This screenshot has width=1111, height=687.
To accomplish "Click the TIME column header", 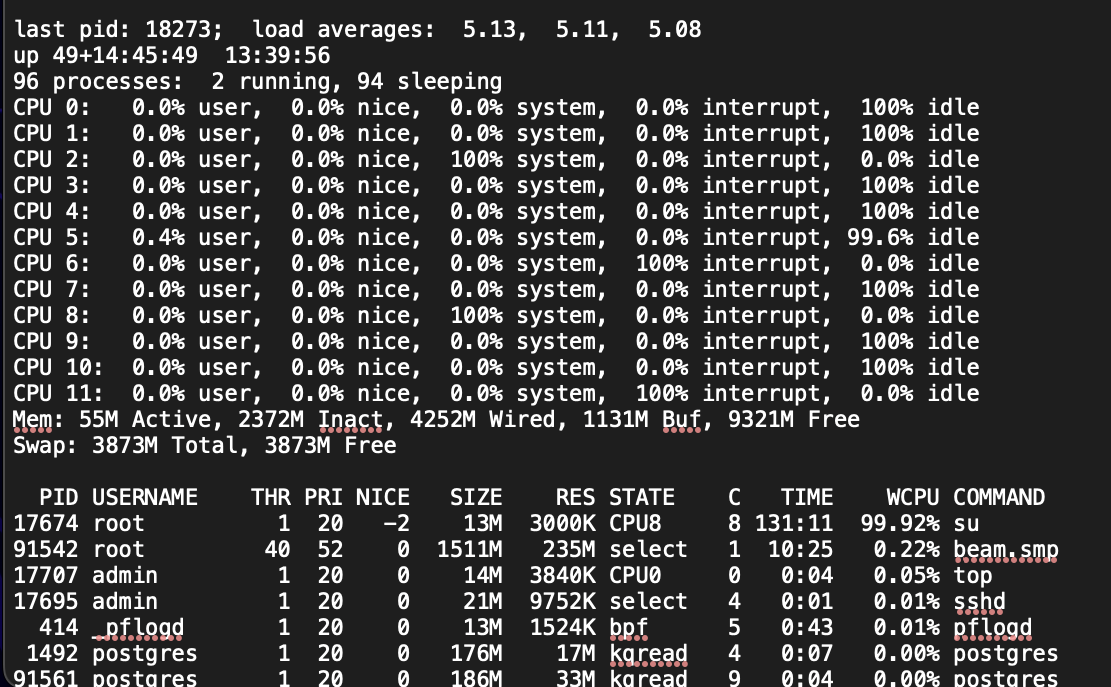I will pyautogui.click(x=808, y=497).
